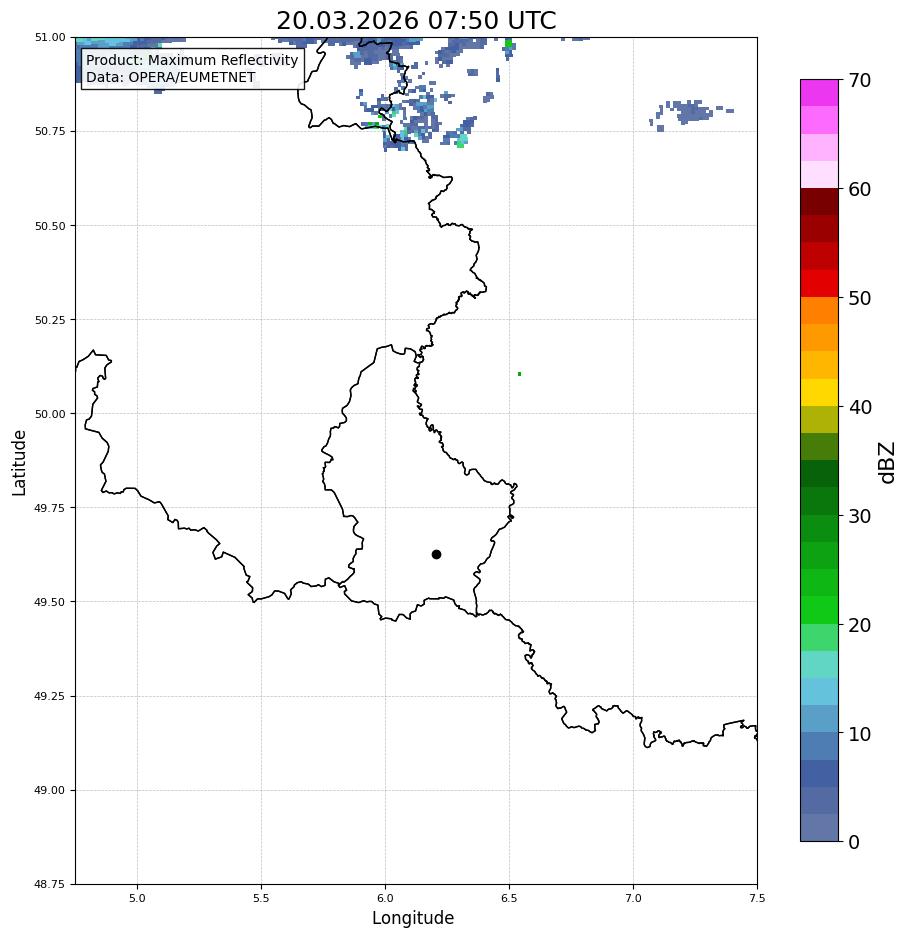
Task: Click the longitude tick label '5.0'
Action: 137,898
